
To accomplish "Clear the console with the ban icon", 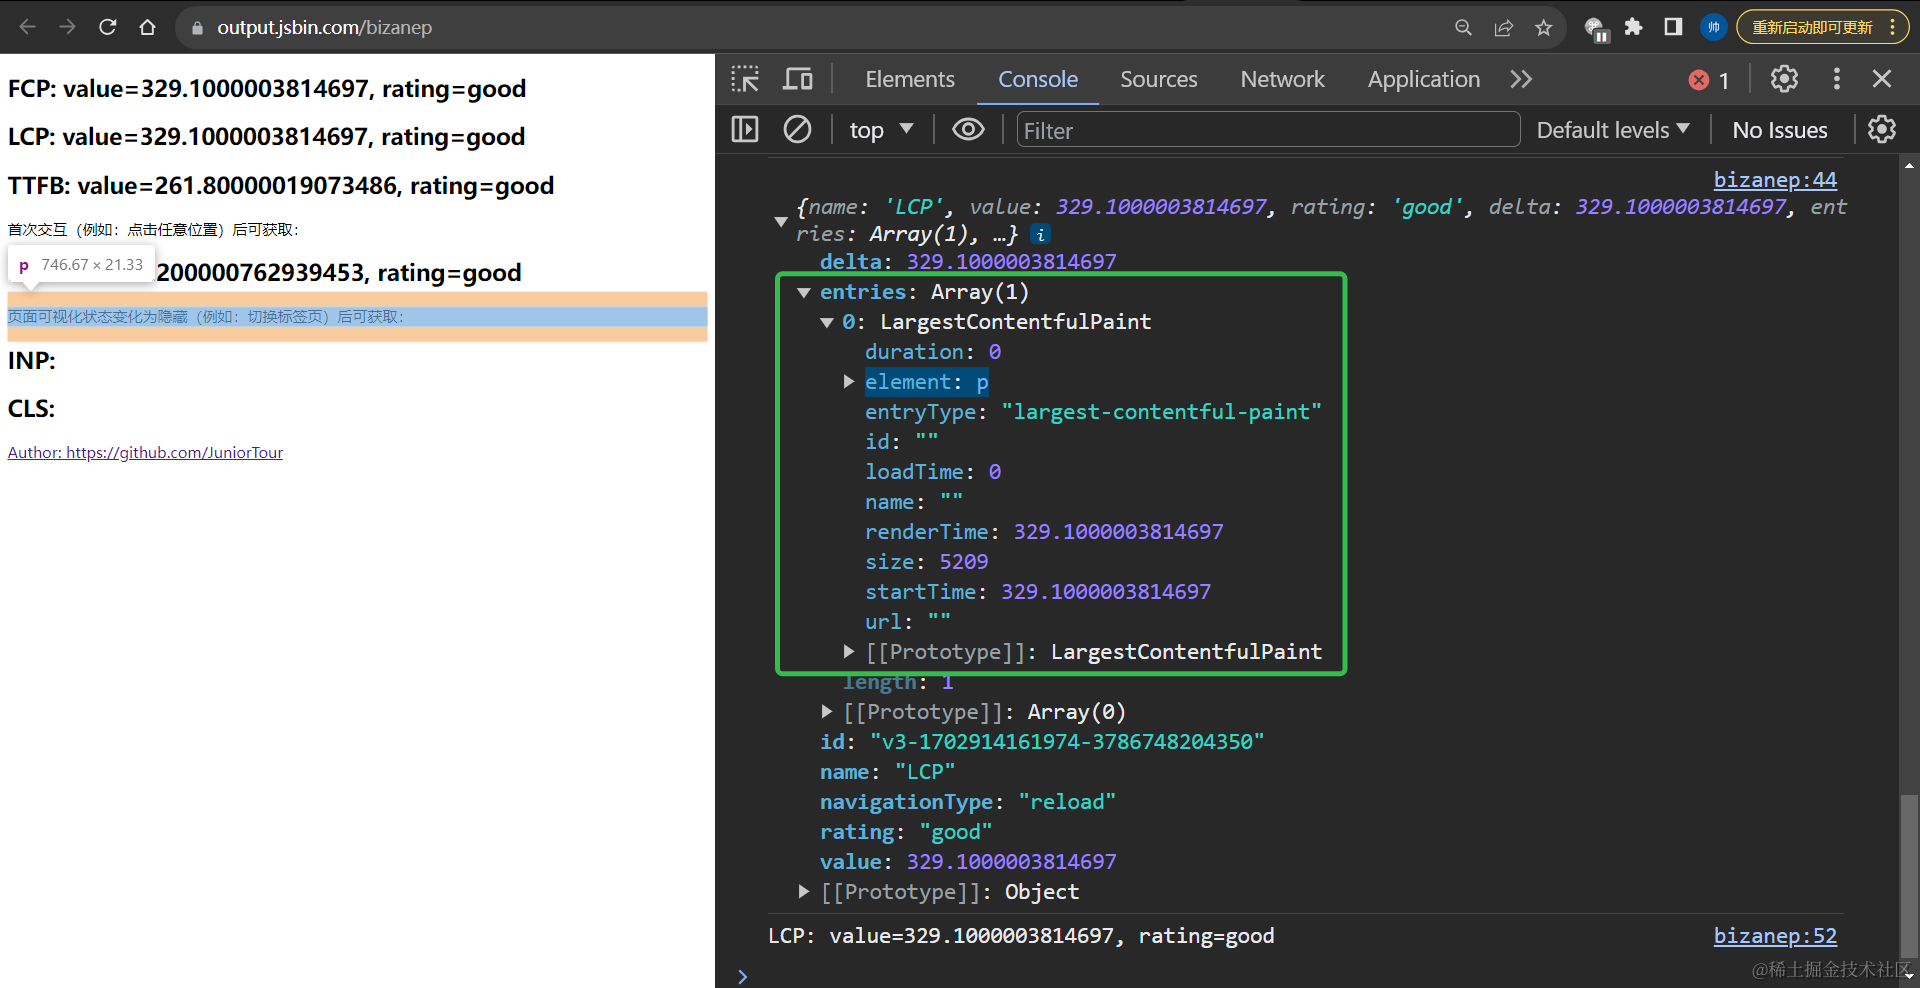I will click(797, 130).
